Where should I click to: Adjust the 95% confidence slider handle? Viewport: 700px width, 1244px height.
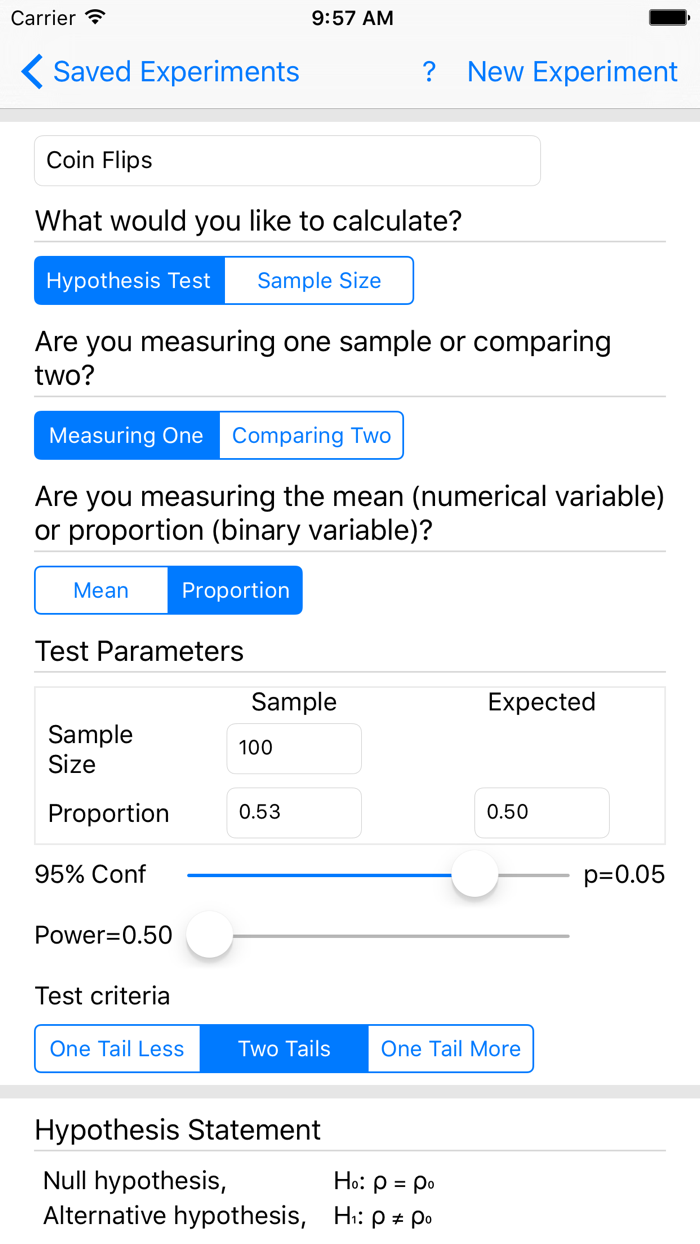[x=474, y=874]
